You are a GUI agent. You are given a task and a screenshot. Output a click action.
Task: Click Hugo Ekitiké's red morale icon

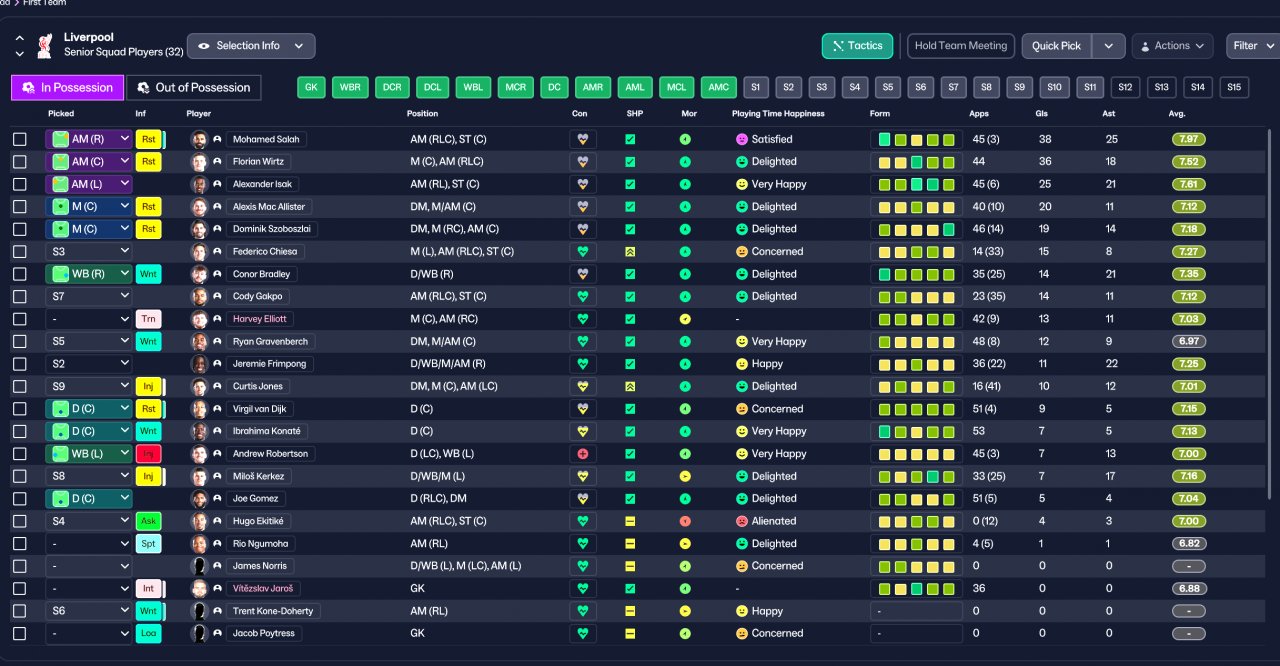[685, 521]
